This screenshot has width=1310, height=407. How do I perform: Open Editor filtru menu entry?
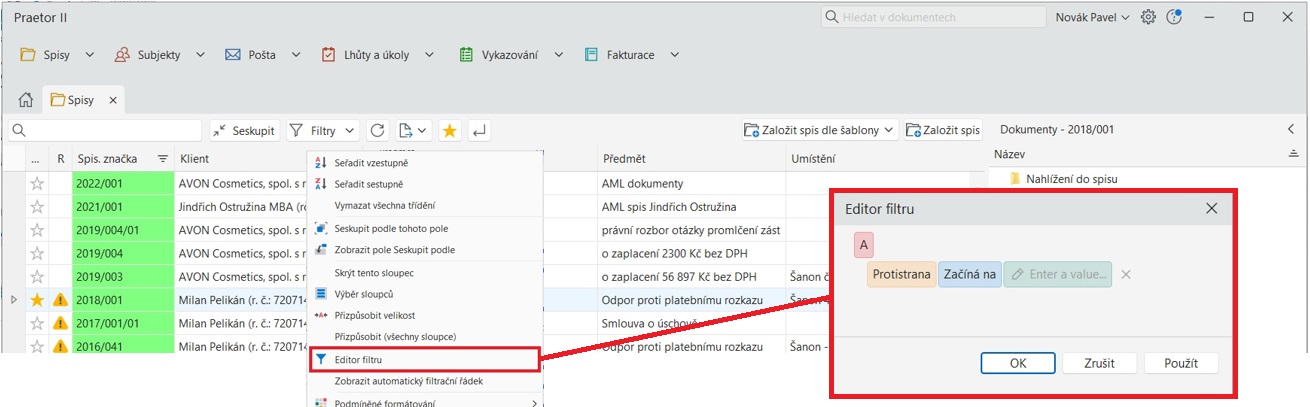click(425, 359)
